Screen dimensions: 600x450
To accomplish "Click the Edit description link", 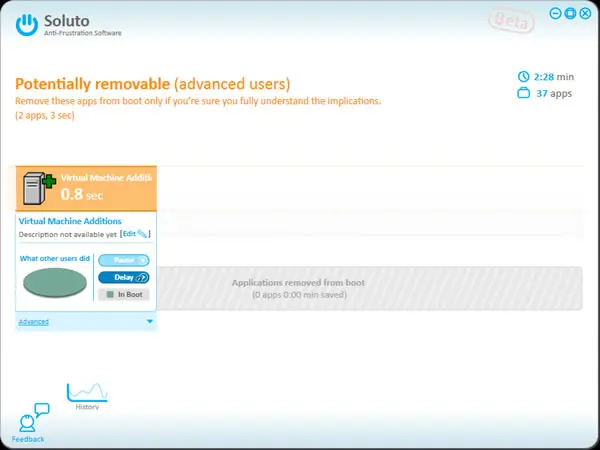I will point(129,233).
